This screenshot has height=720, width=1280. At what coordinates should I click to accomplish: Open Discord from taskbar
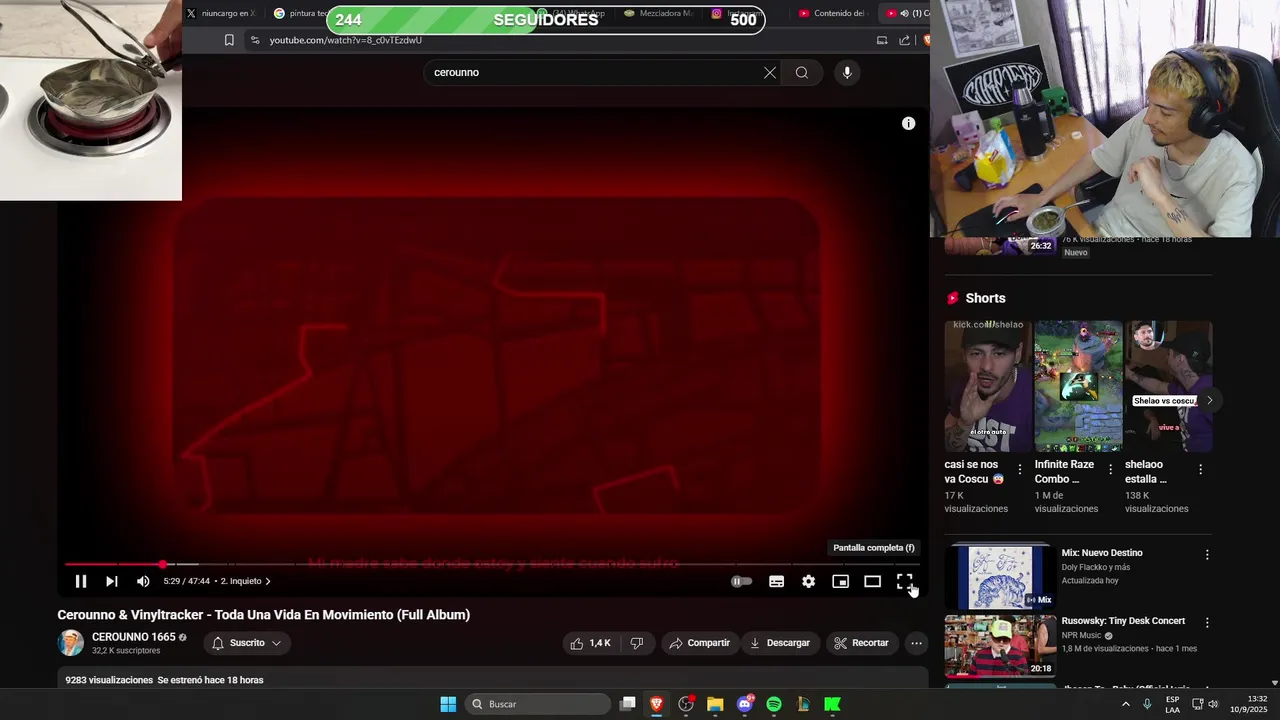coord(744,704)
